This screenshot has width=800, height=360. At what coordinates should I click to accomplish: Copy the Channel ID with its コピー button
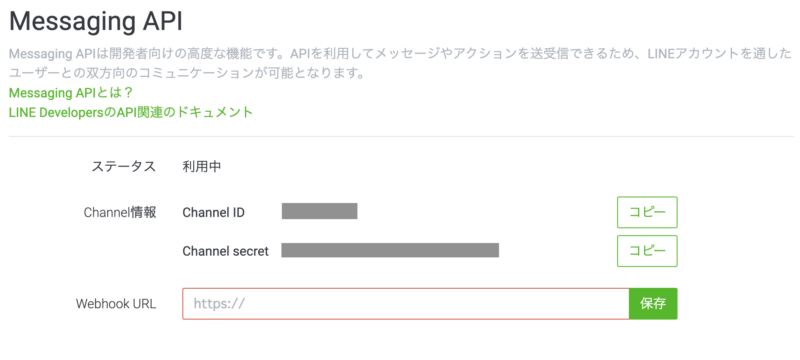click(647, 212)
